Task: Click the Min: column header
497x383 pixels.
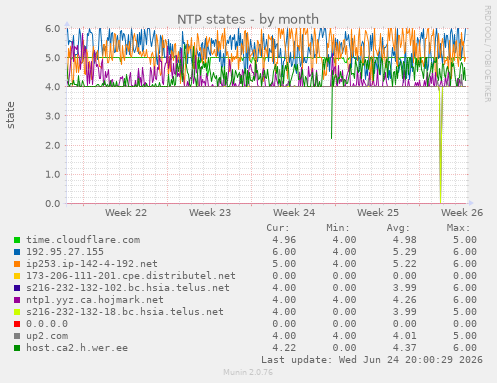Action: pos(338,228)
